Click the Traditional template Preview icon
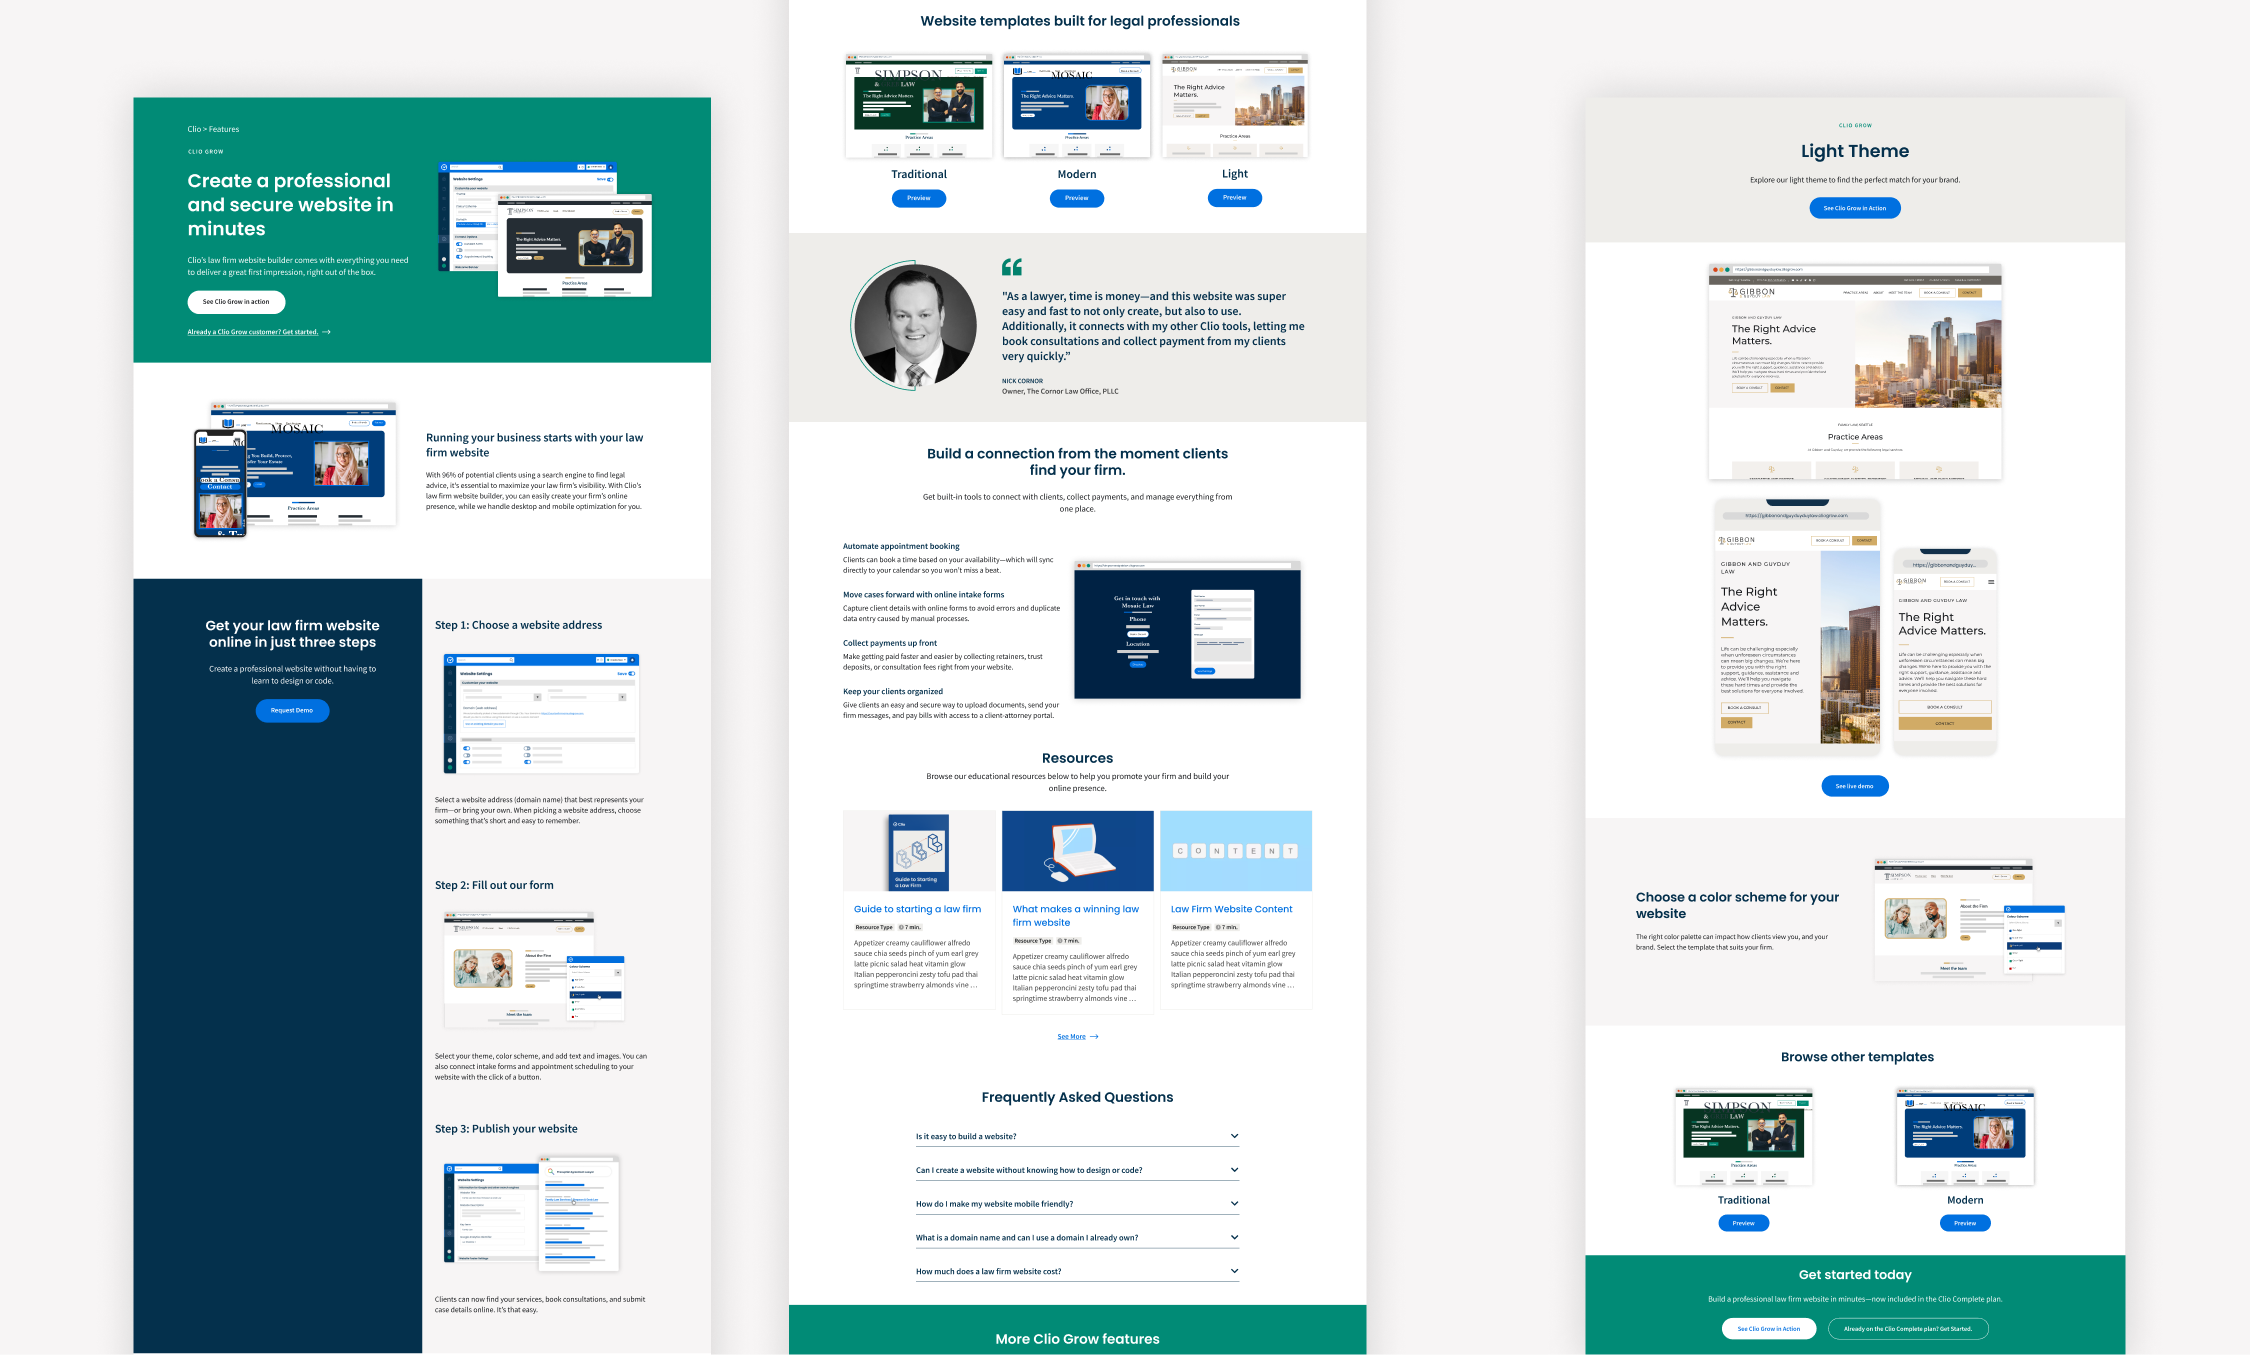The height and width of the screenshot is (1355, 2250). coord(919,196)
